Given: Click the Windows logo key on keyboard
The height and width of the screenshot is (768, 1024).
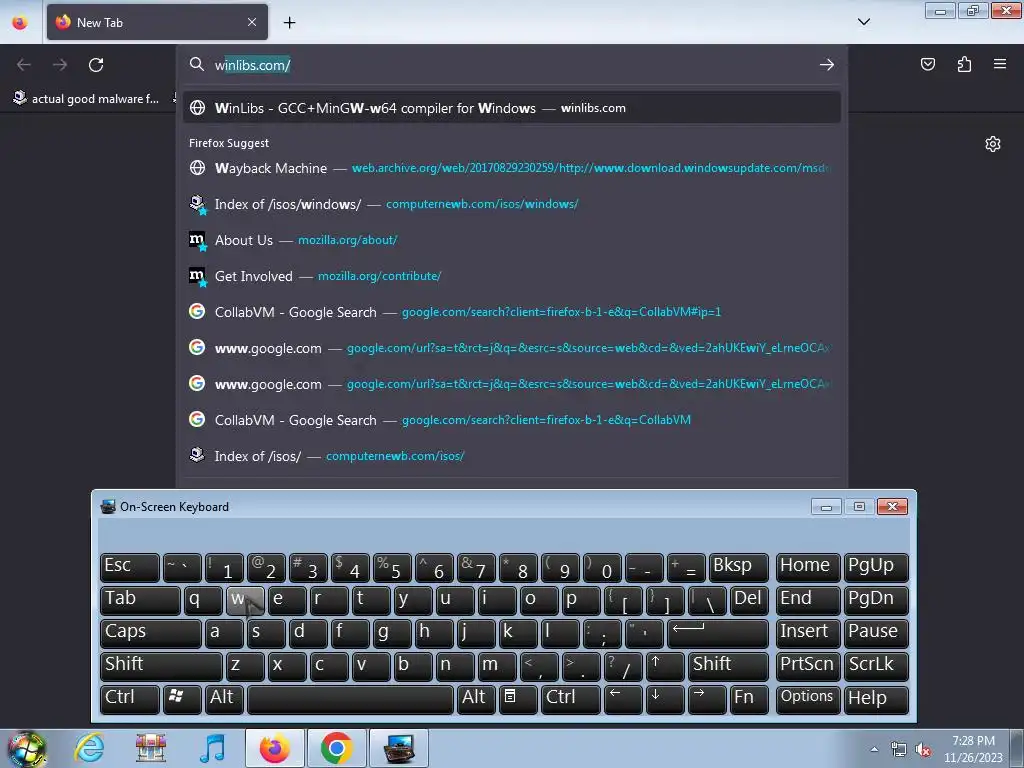Looking at the screenshot, I should [x=182, y=698].
